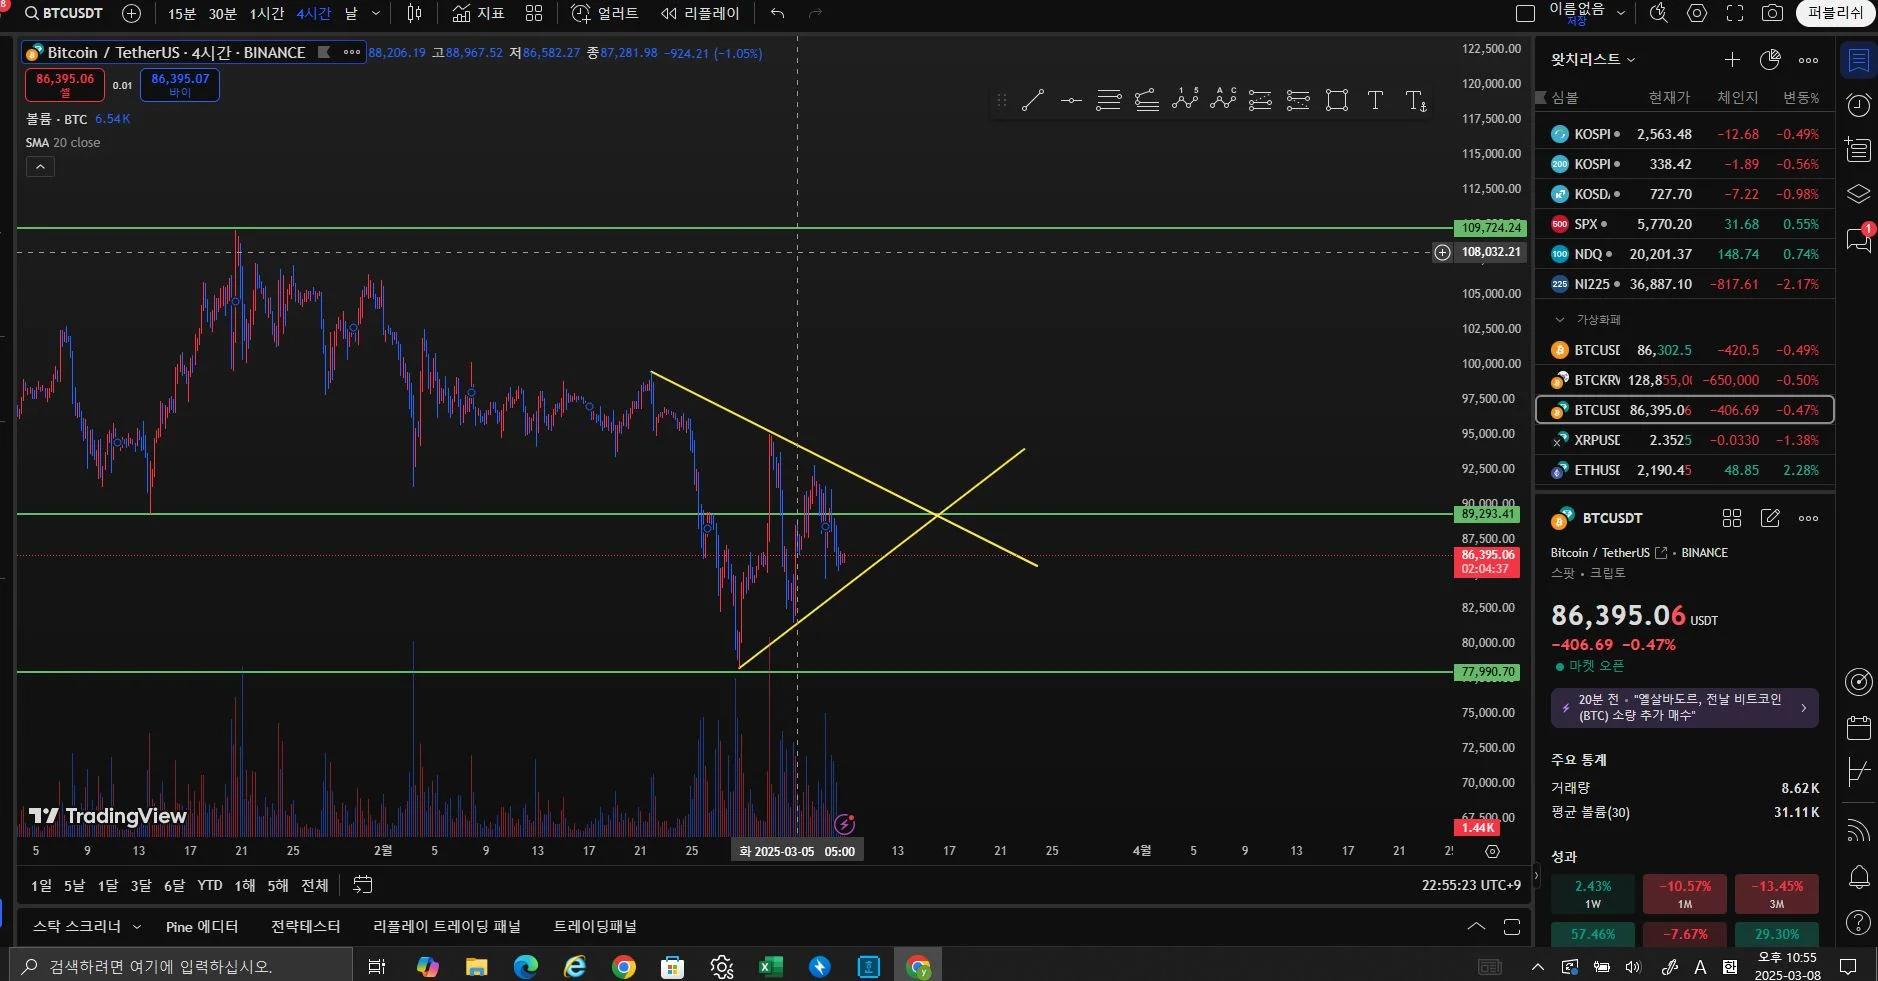
Task: Choose the Fibonacci retracement tool
Action: (x=1109, y=100)
